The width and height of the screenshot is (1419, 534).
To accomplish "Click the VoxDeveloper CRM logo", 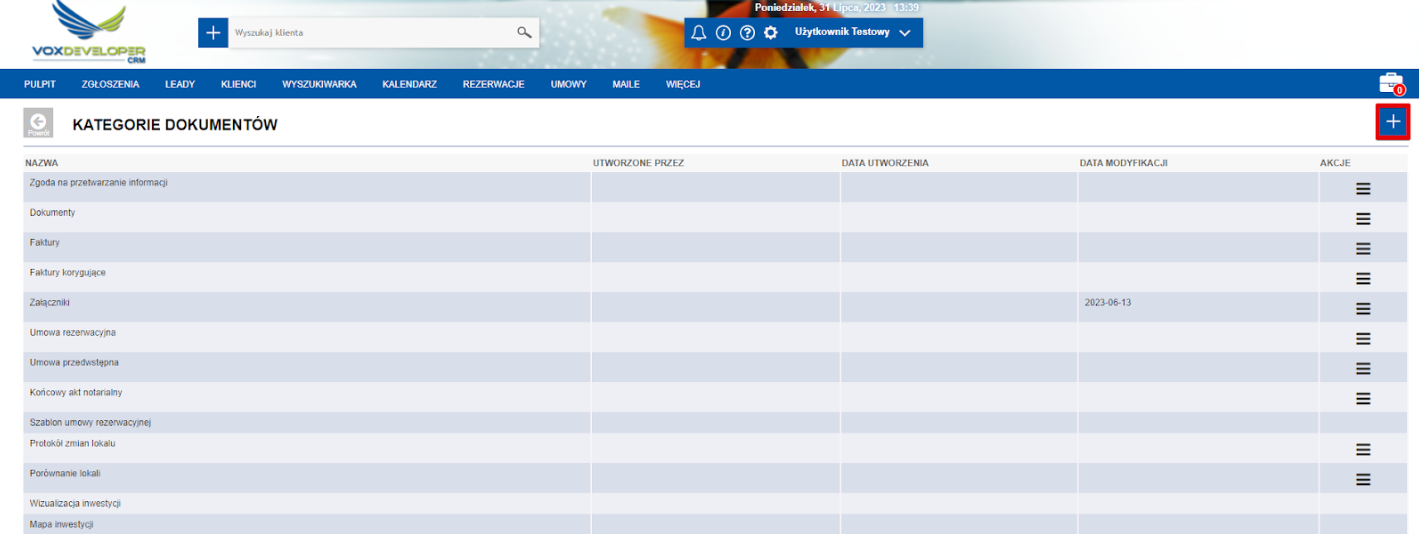I will (x=89, y=33).
